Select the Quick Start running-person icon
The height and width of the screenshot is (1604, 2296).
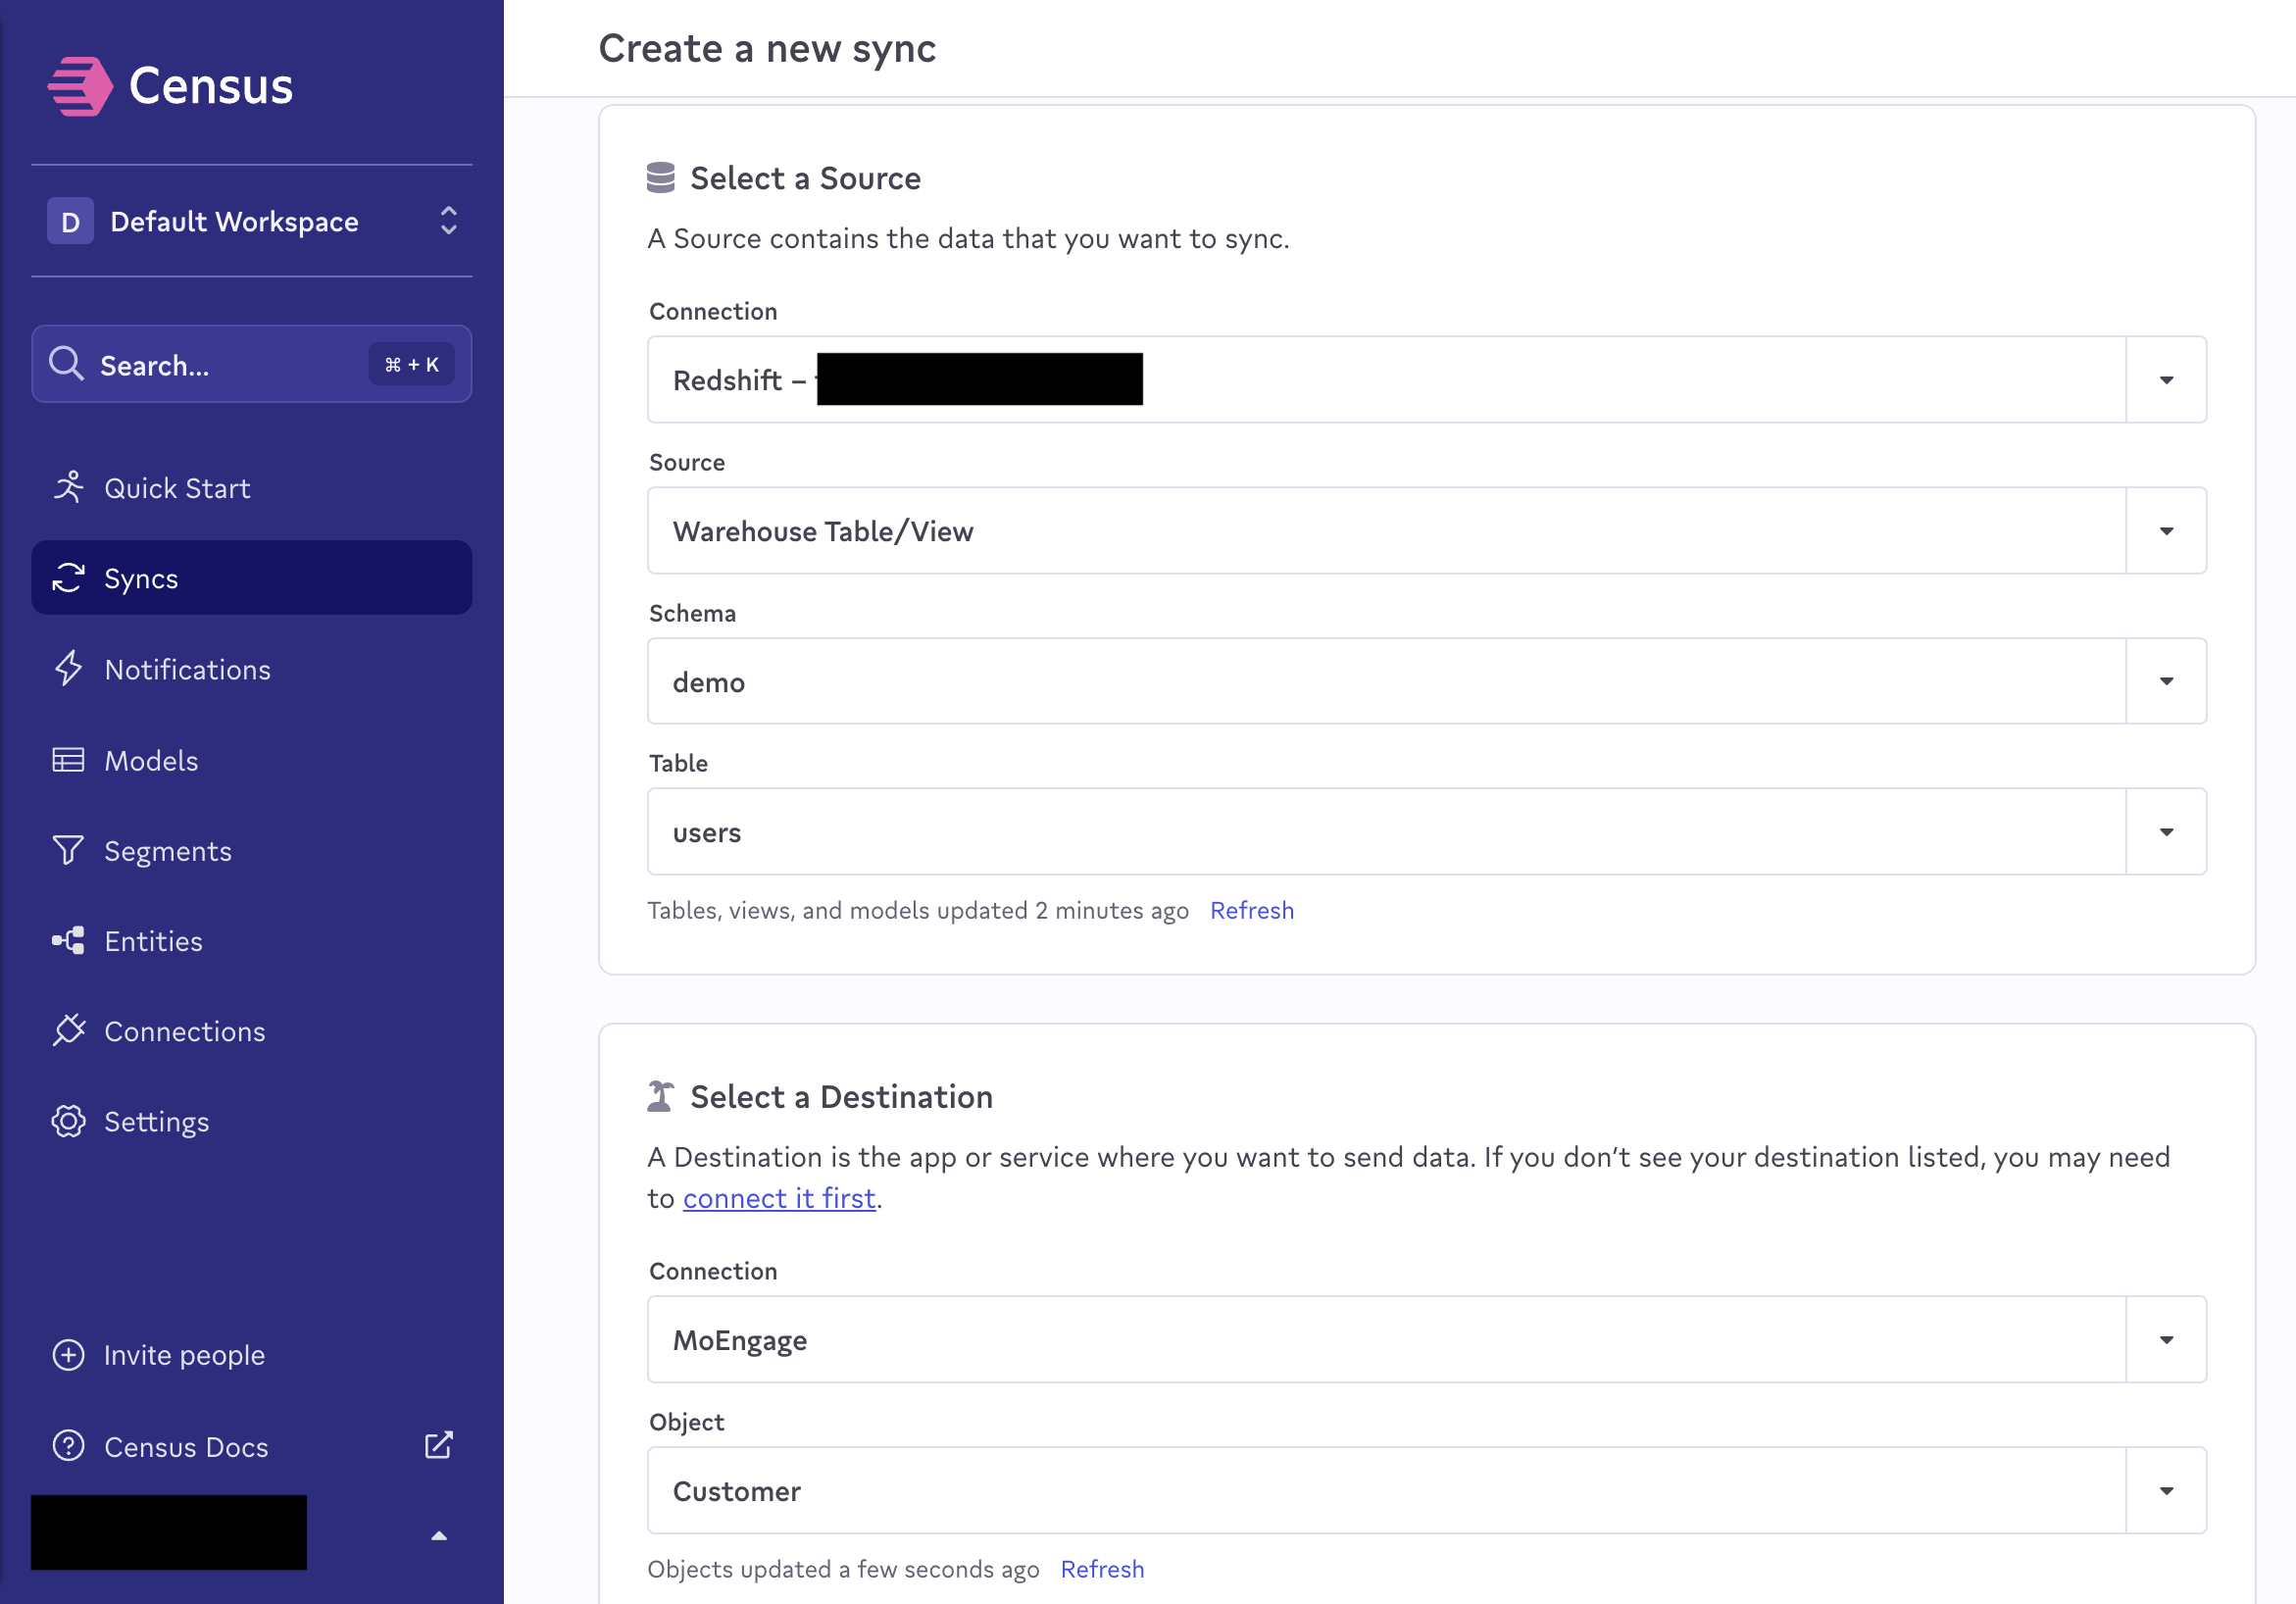coord(67,487)
